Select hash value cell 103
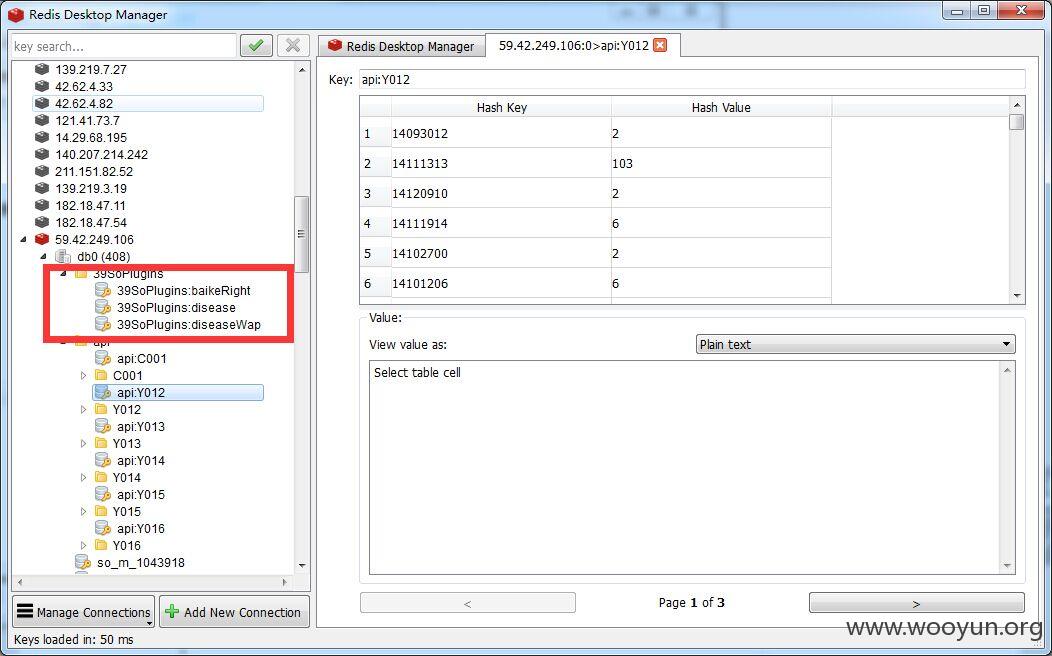The height and width of the screenshot is (656, 1052). [x=721, y=164]
